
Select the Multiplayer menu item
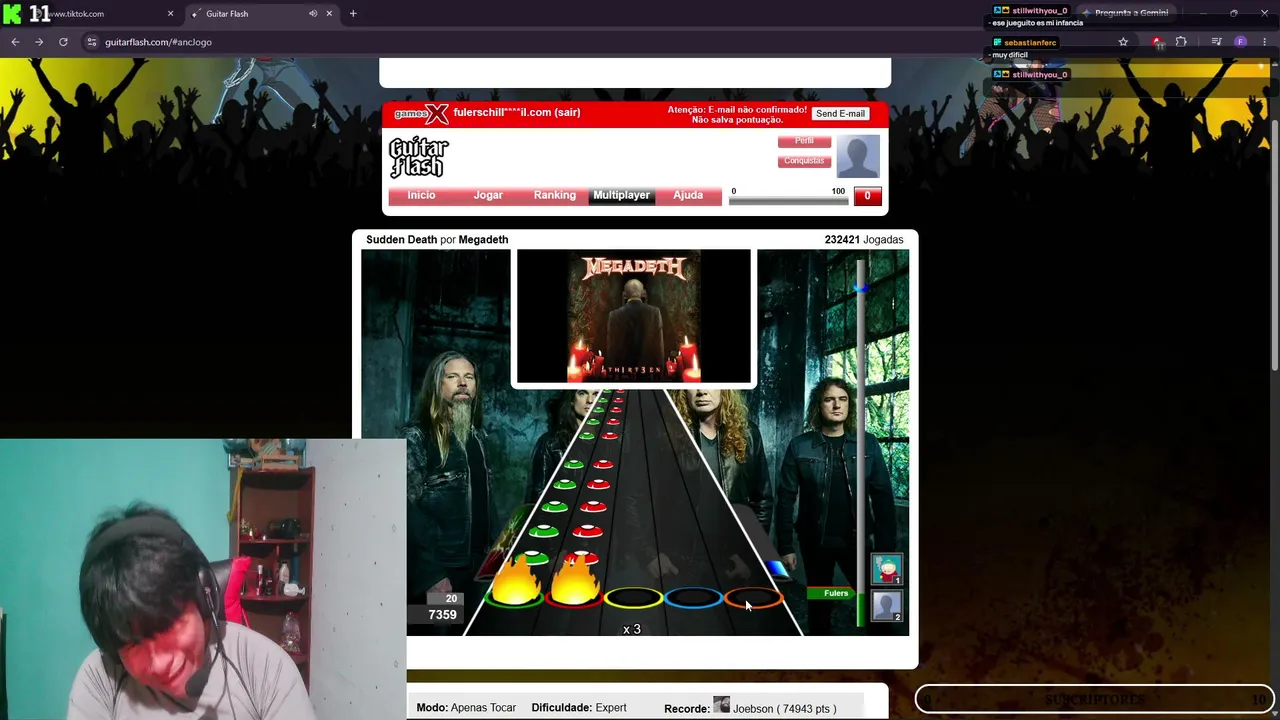tap(621, 195)
